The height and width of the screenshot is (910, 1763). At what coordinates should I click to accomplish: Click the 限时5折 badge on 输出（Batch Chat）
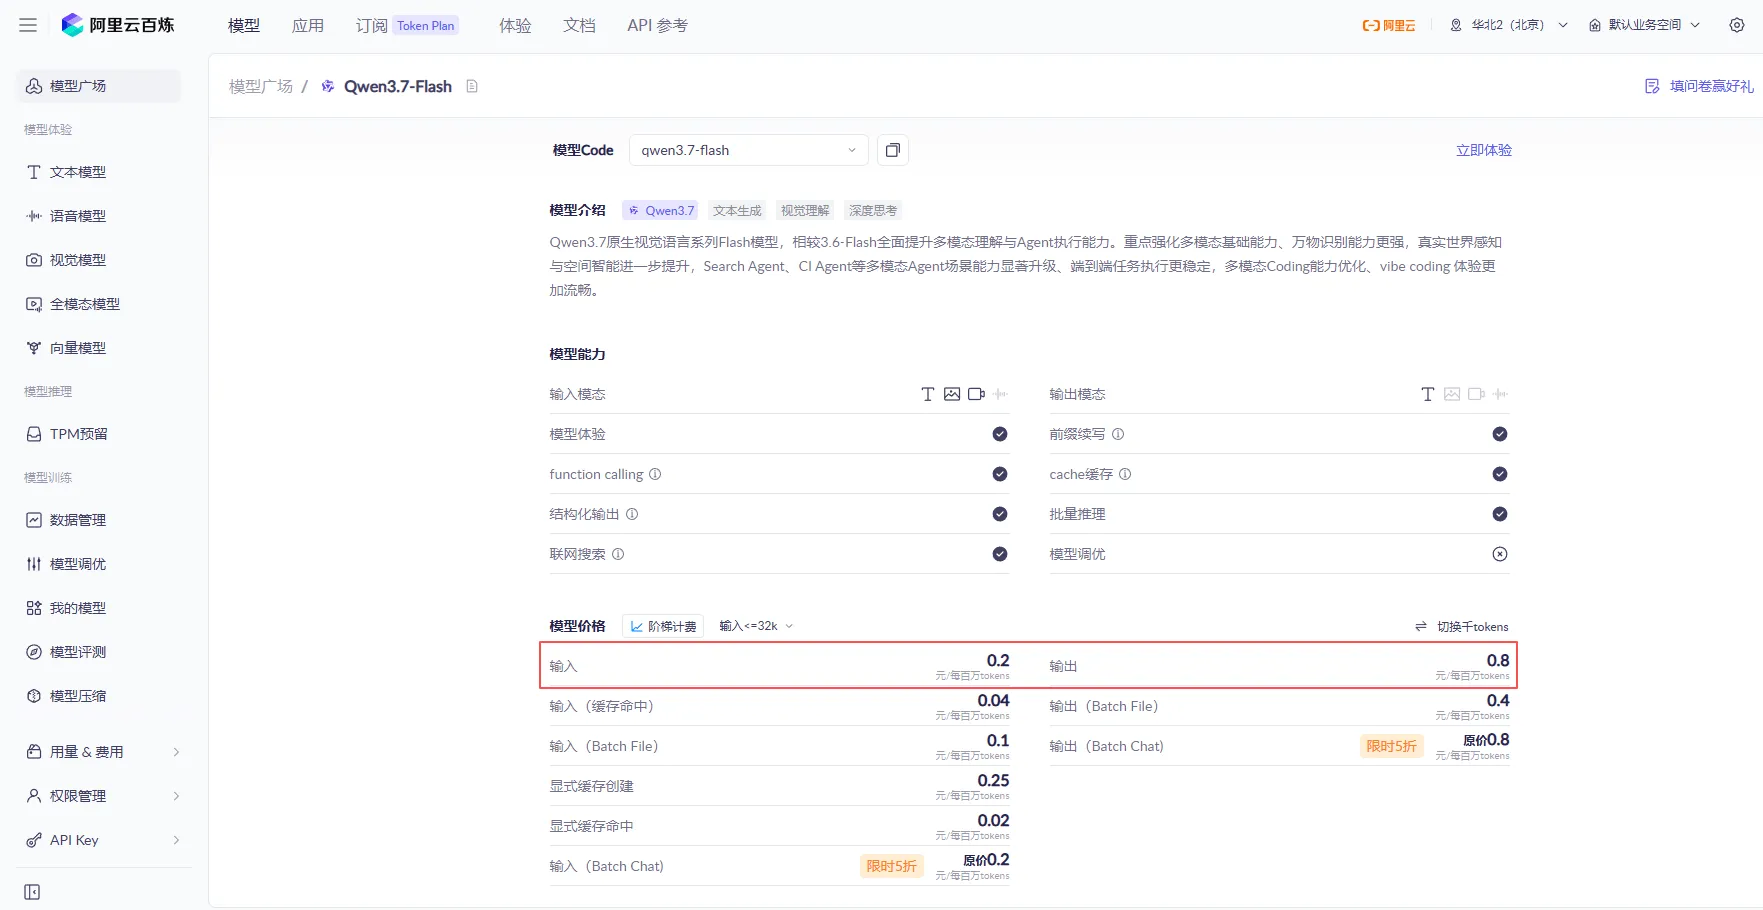[x=1391, y=746]
